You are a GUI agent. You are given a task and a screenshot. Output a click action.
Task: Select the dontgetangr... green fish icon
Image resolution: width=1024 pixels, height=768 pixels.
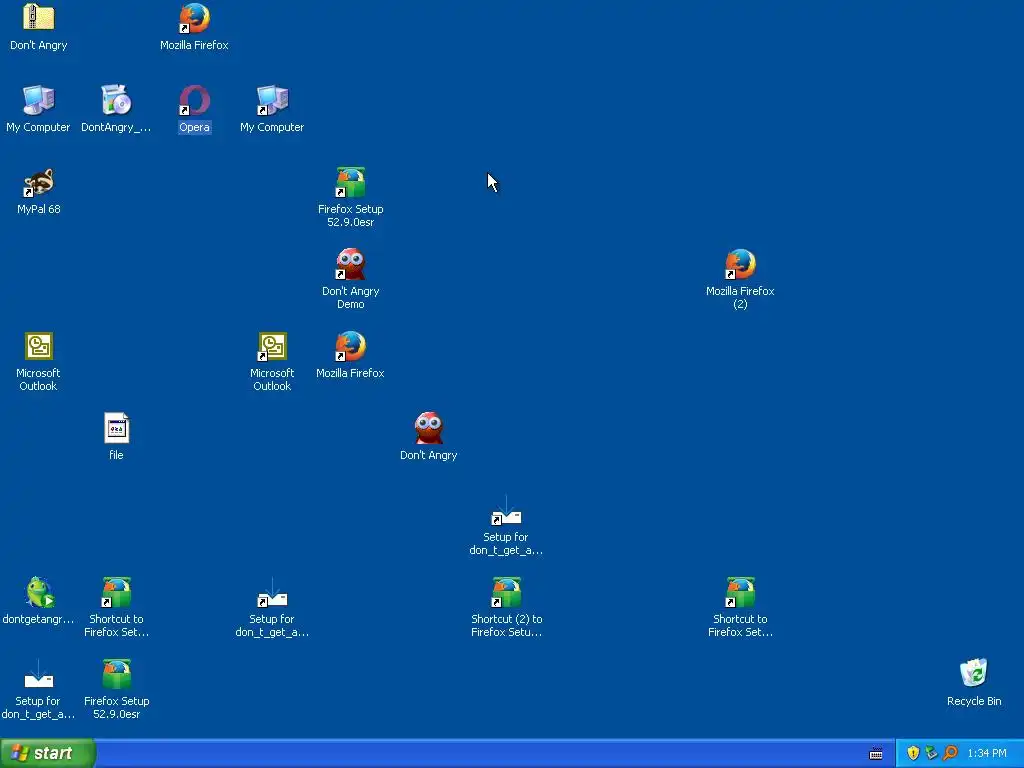click(x=39, y=592)
